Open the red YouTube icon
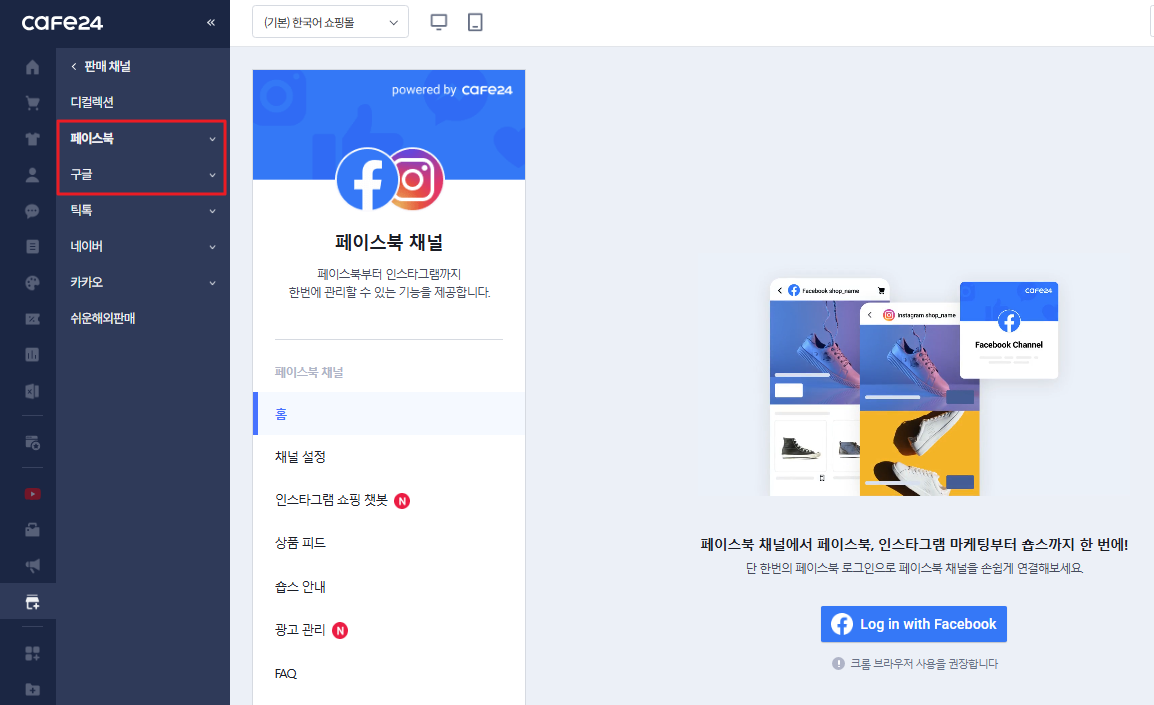 tap(32, 494)
